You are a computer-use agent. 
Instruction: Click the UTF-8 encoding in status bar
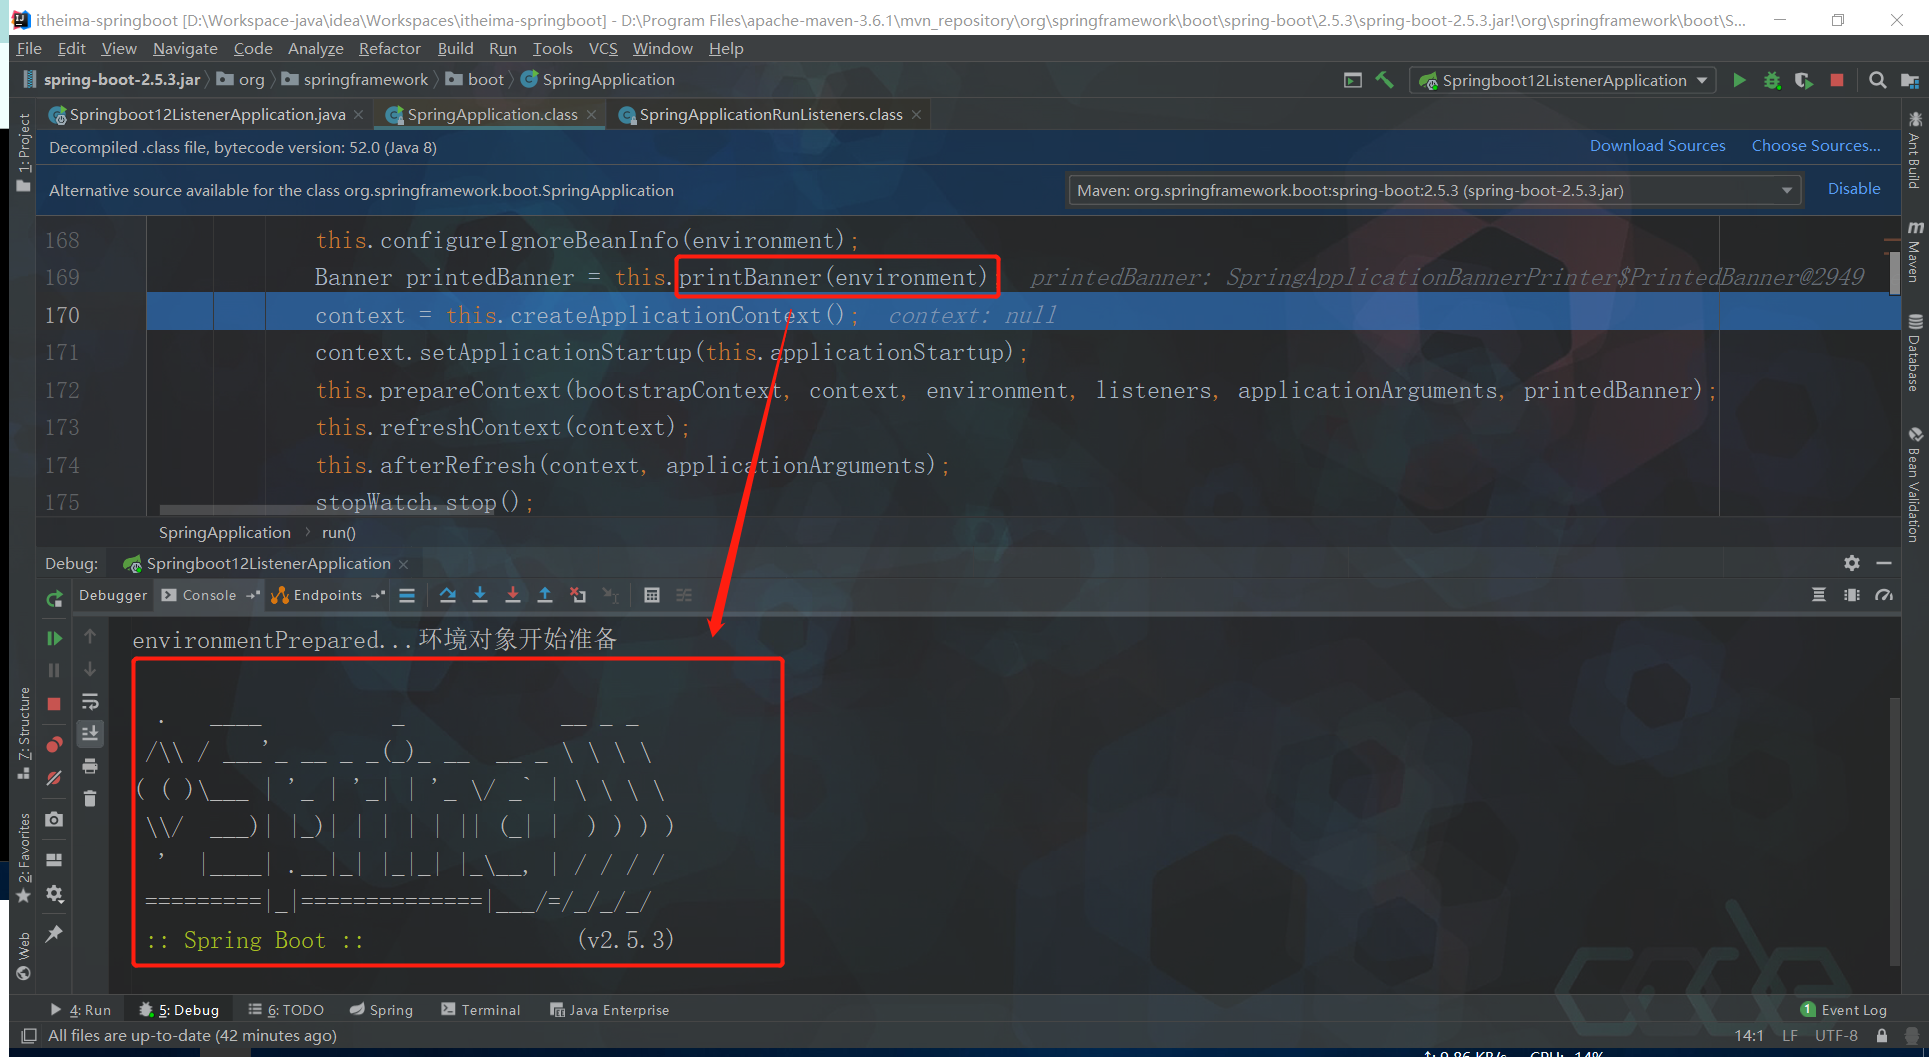(1836, 1036)
